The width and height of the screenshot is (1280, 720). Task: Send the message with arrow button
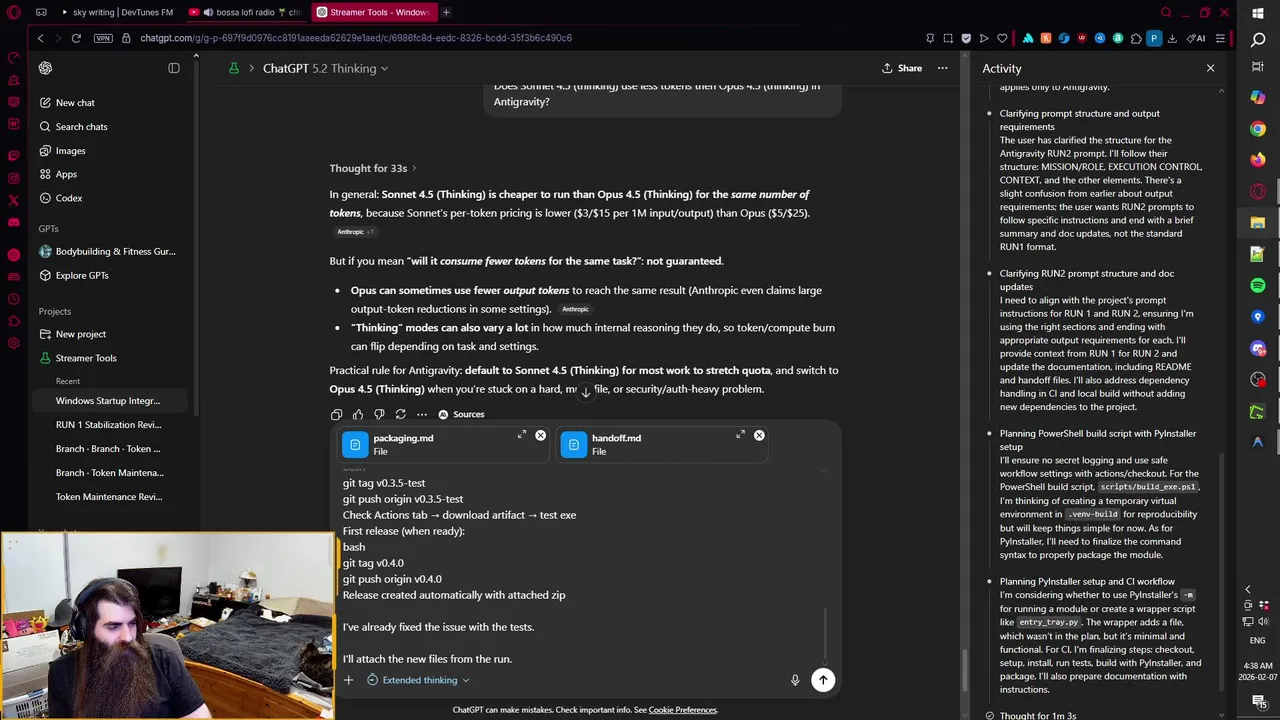823,680
